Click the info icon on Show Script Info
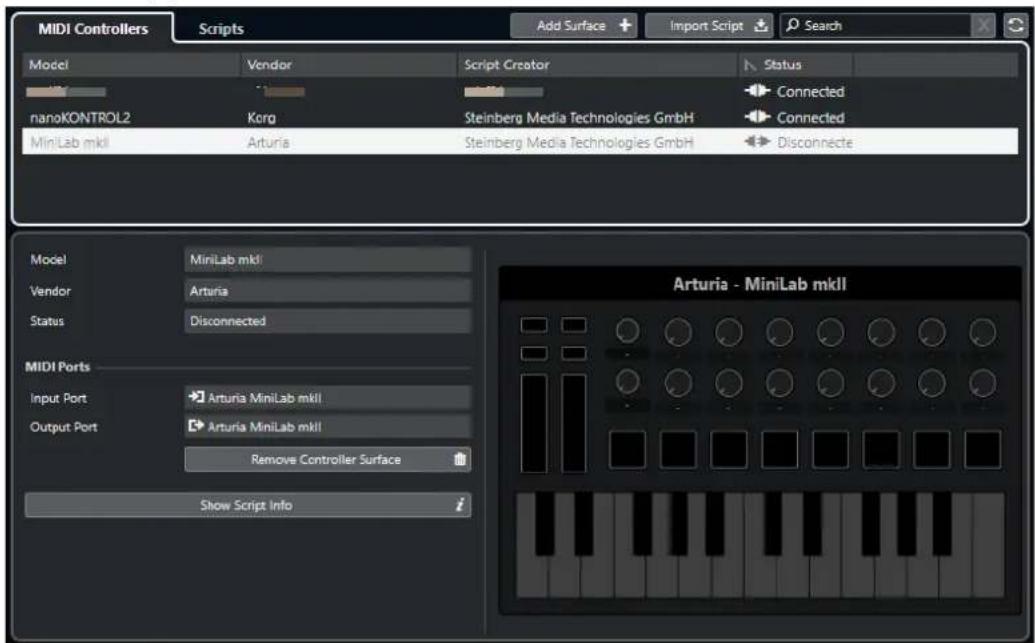The width and height of the screenshot is (1035, 643). click(459, 505)
